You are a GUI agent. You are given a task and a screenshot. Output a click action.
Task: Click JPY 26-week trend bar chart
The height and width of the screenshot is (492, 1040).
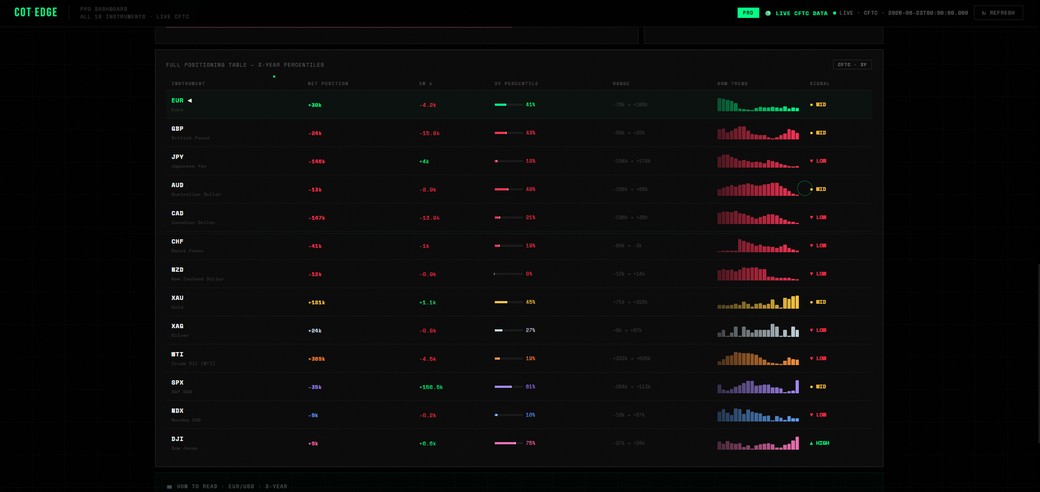click(758, 161)
